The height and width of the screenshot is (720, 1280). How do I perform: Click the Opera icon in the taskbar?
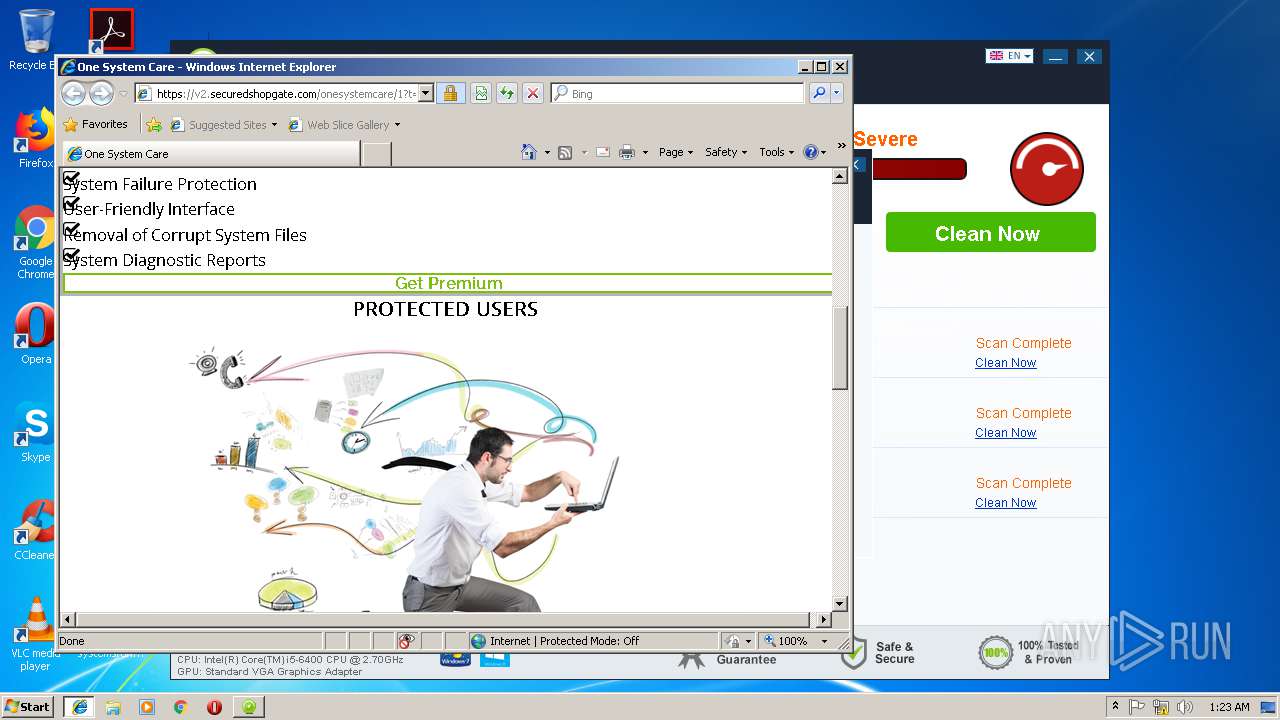pyautogui.click(x=214, y=707)
